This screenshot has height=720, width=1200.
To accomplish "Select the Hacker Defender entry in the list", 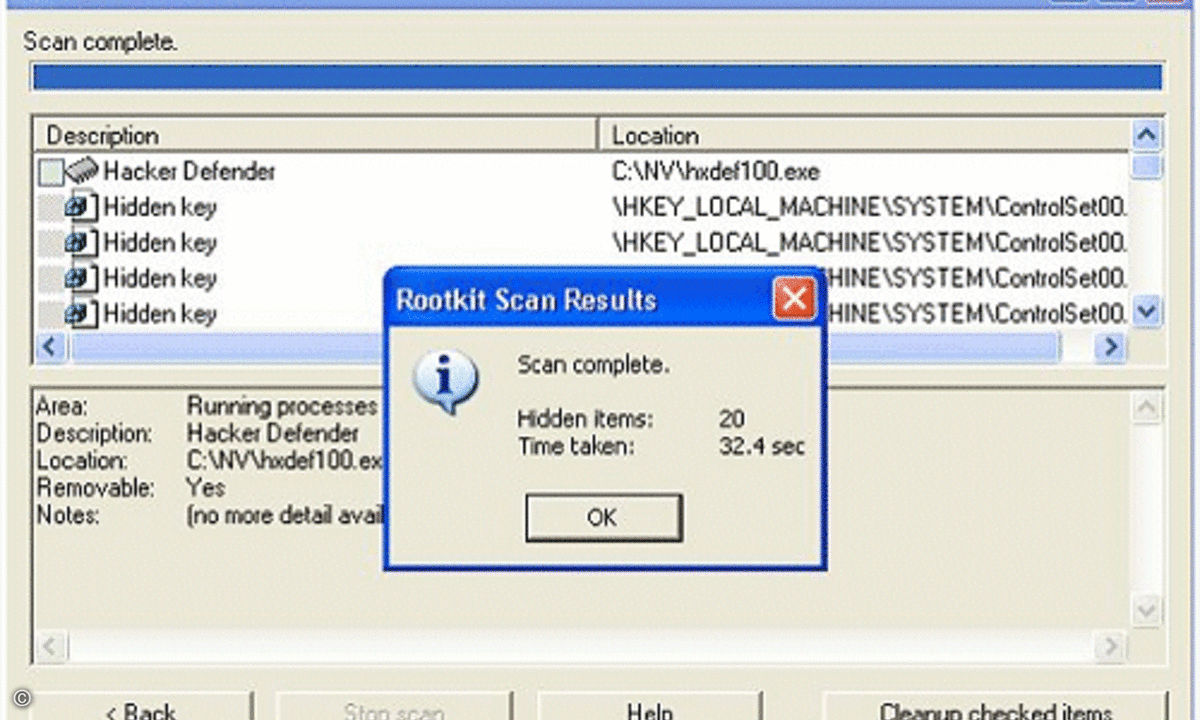I will (189, 171).
